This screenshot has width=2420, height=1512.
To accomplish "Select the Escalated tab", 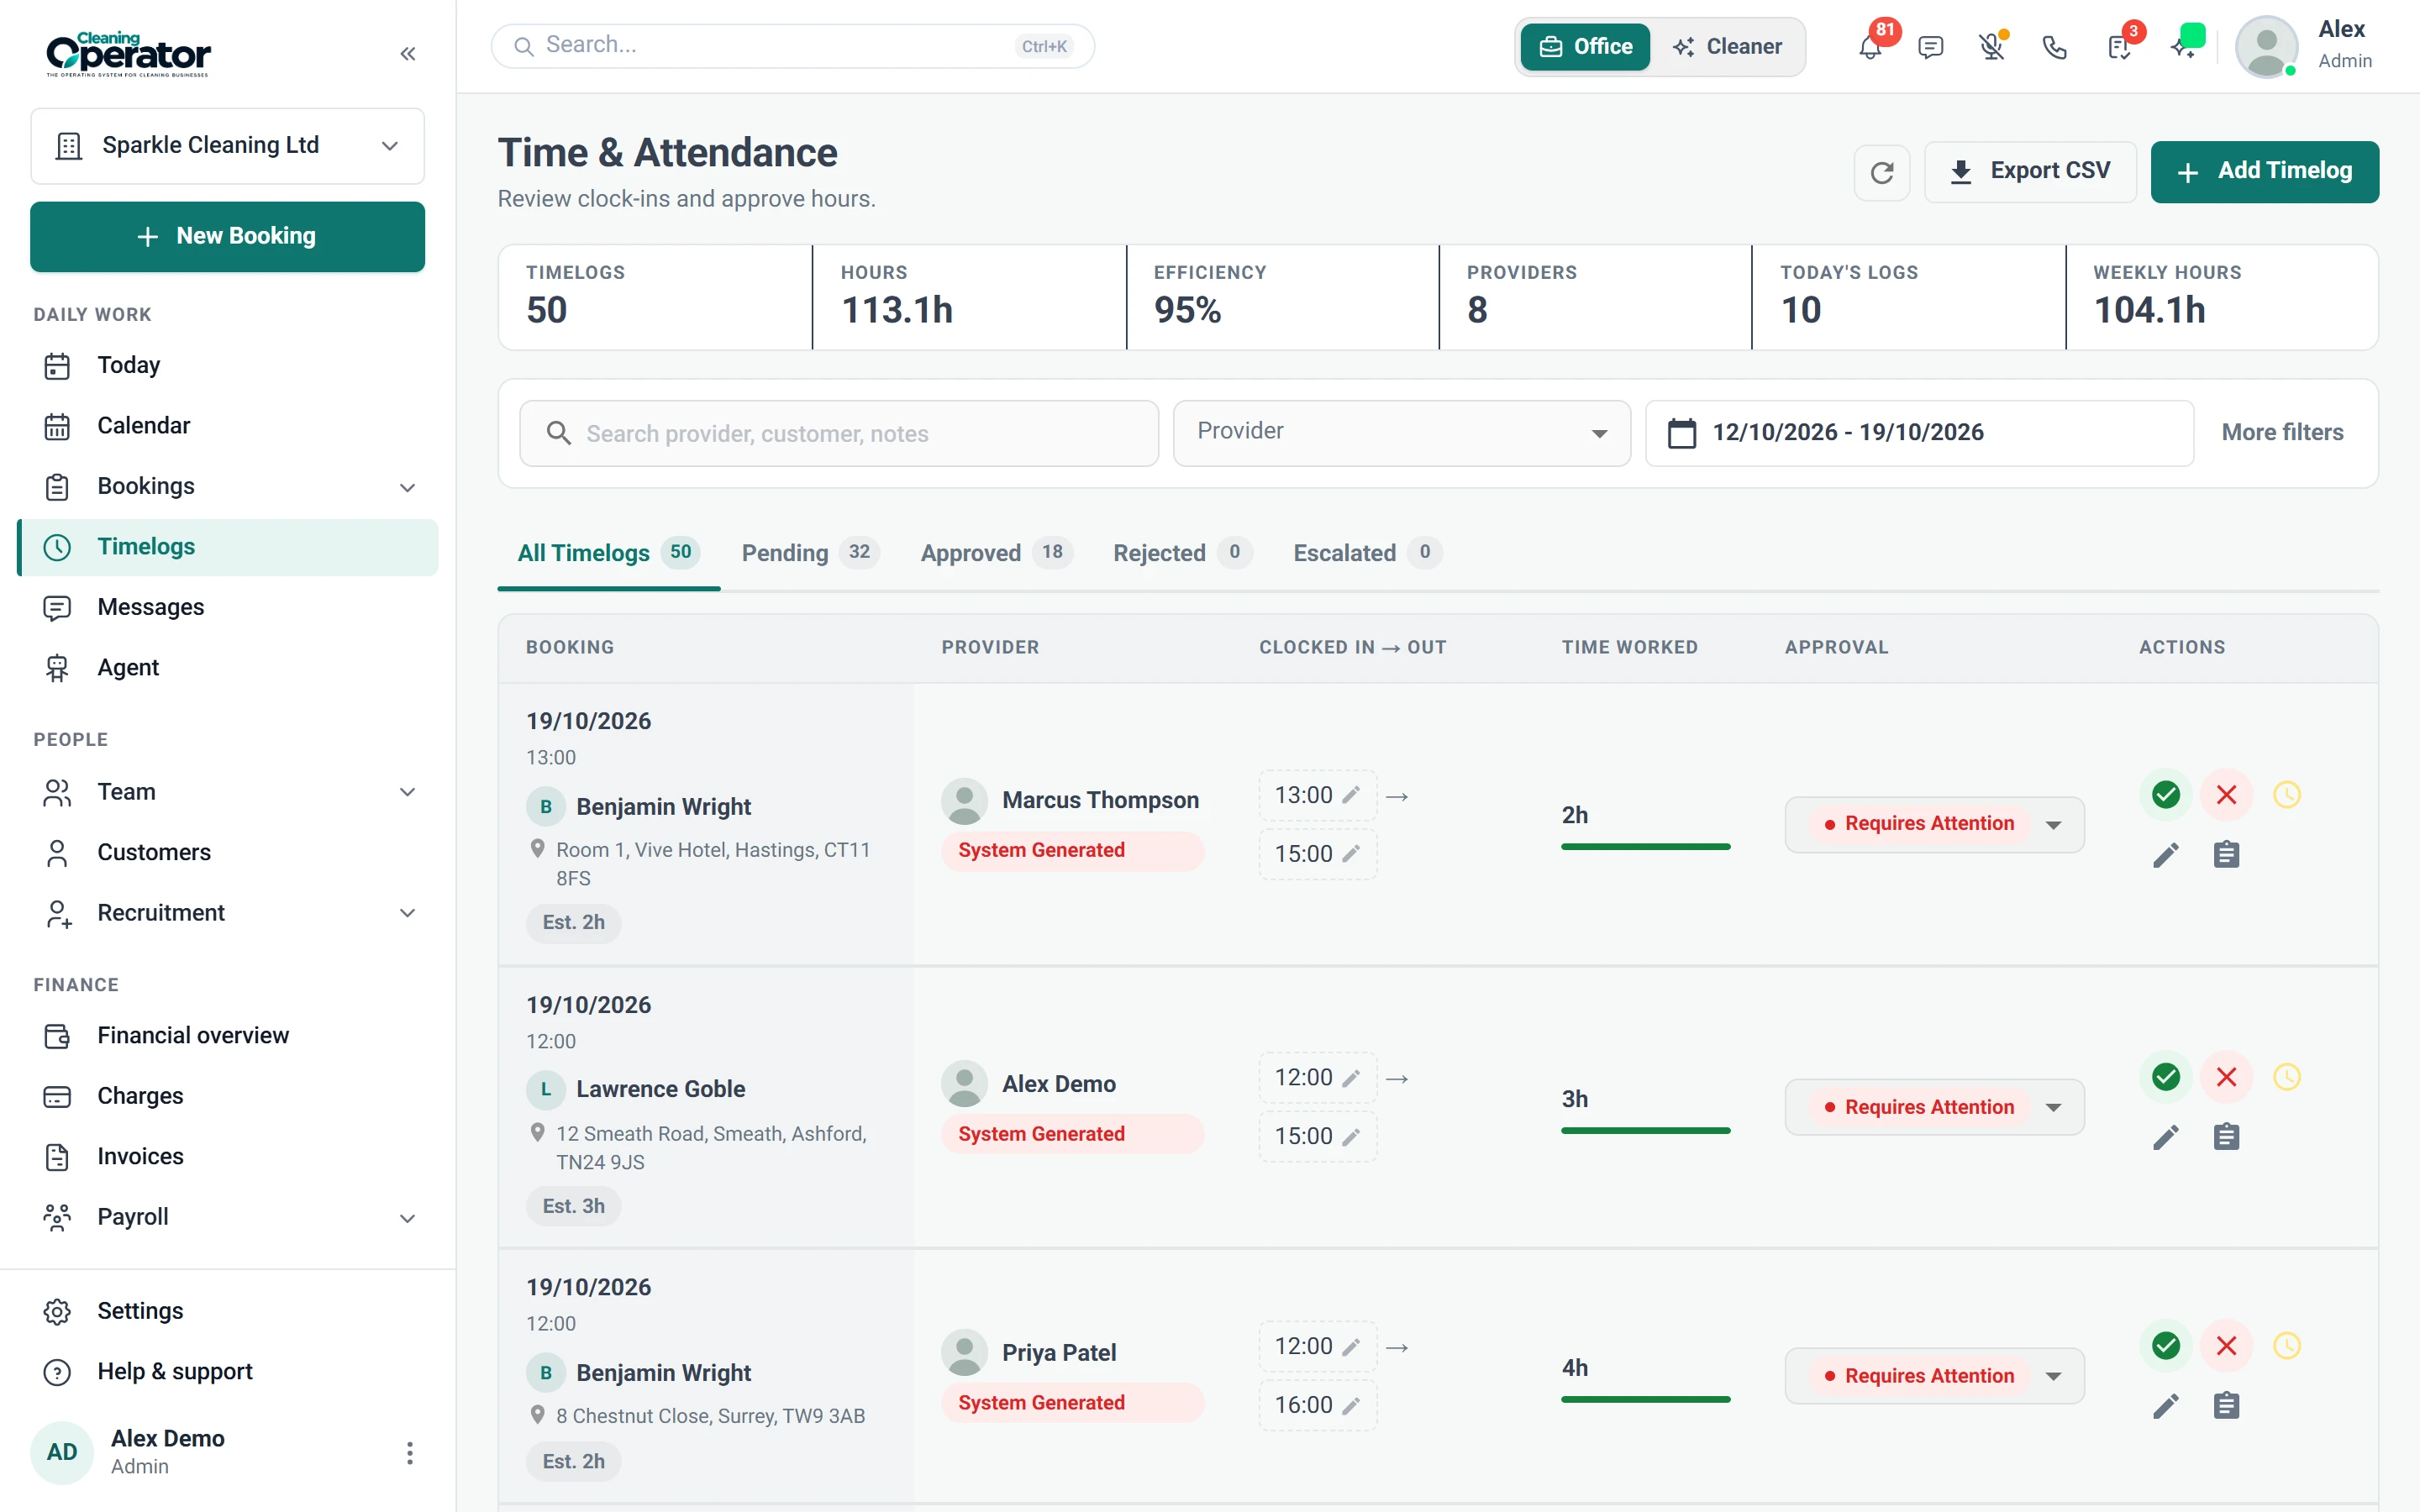I will click(x=1367, y=553).
